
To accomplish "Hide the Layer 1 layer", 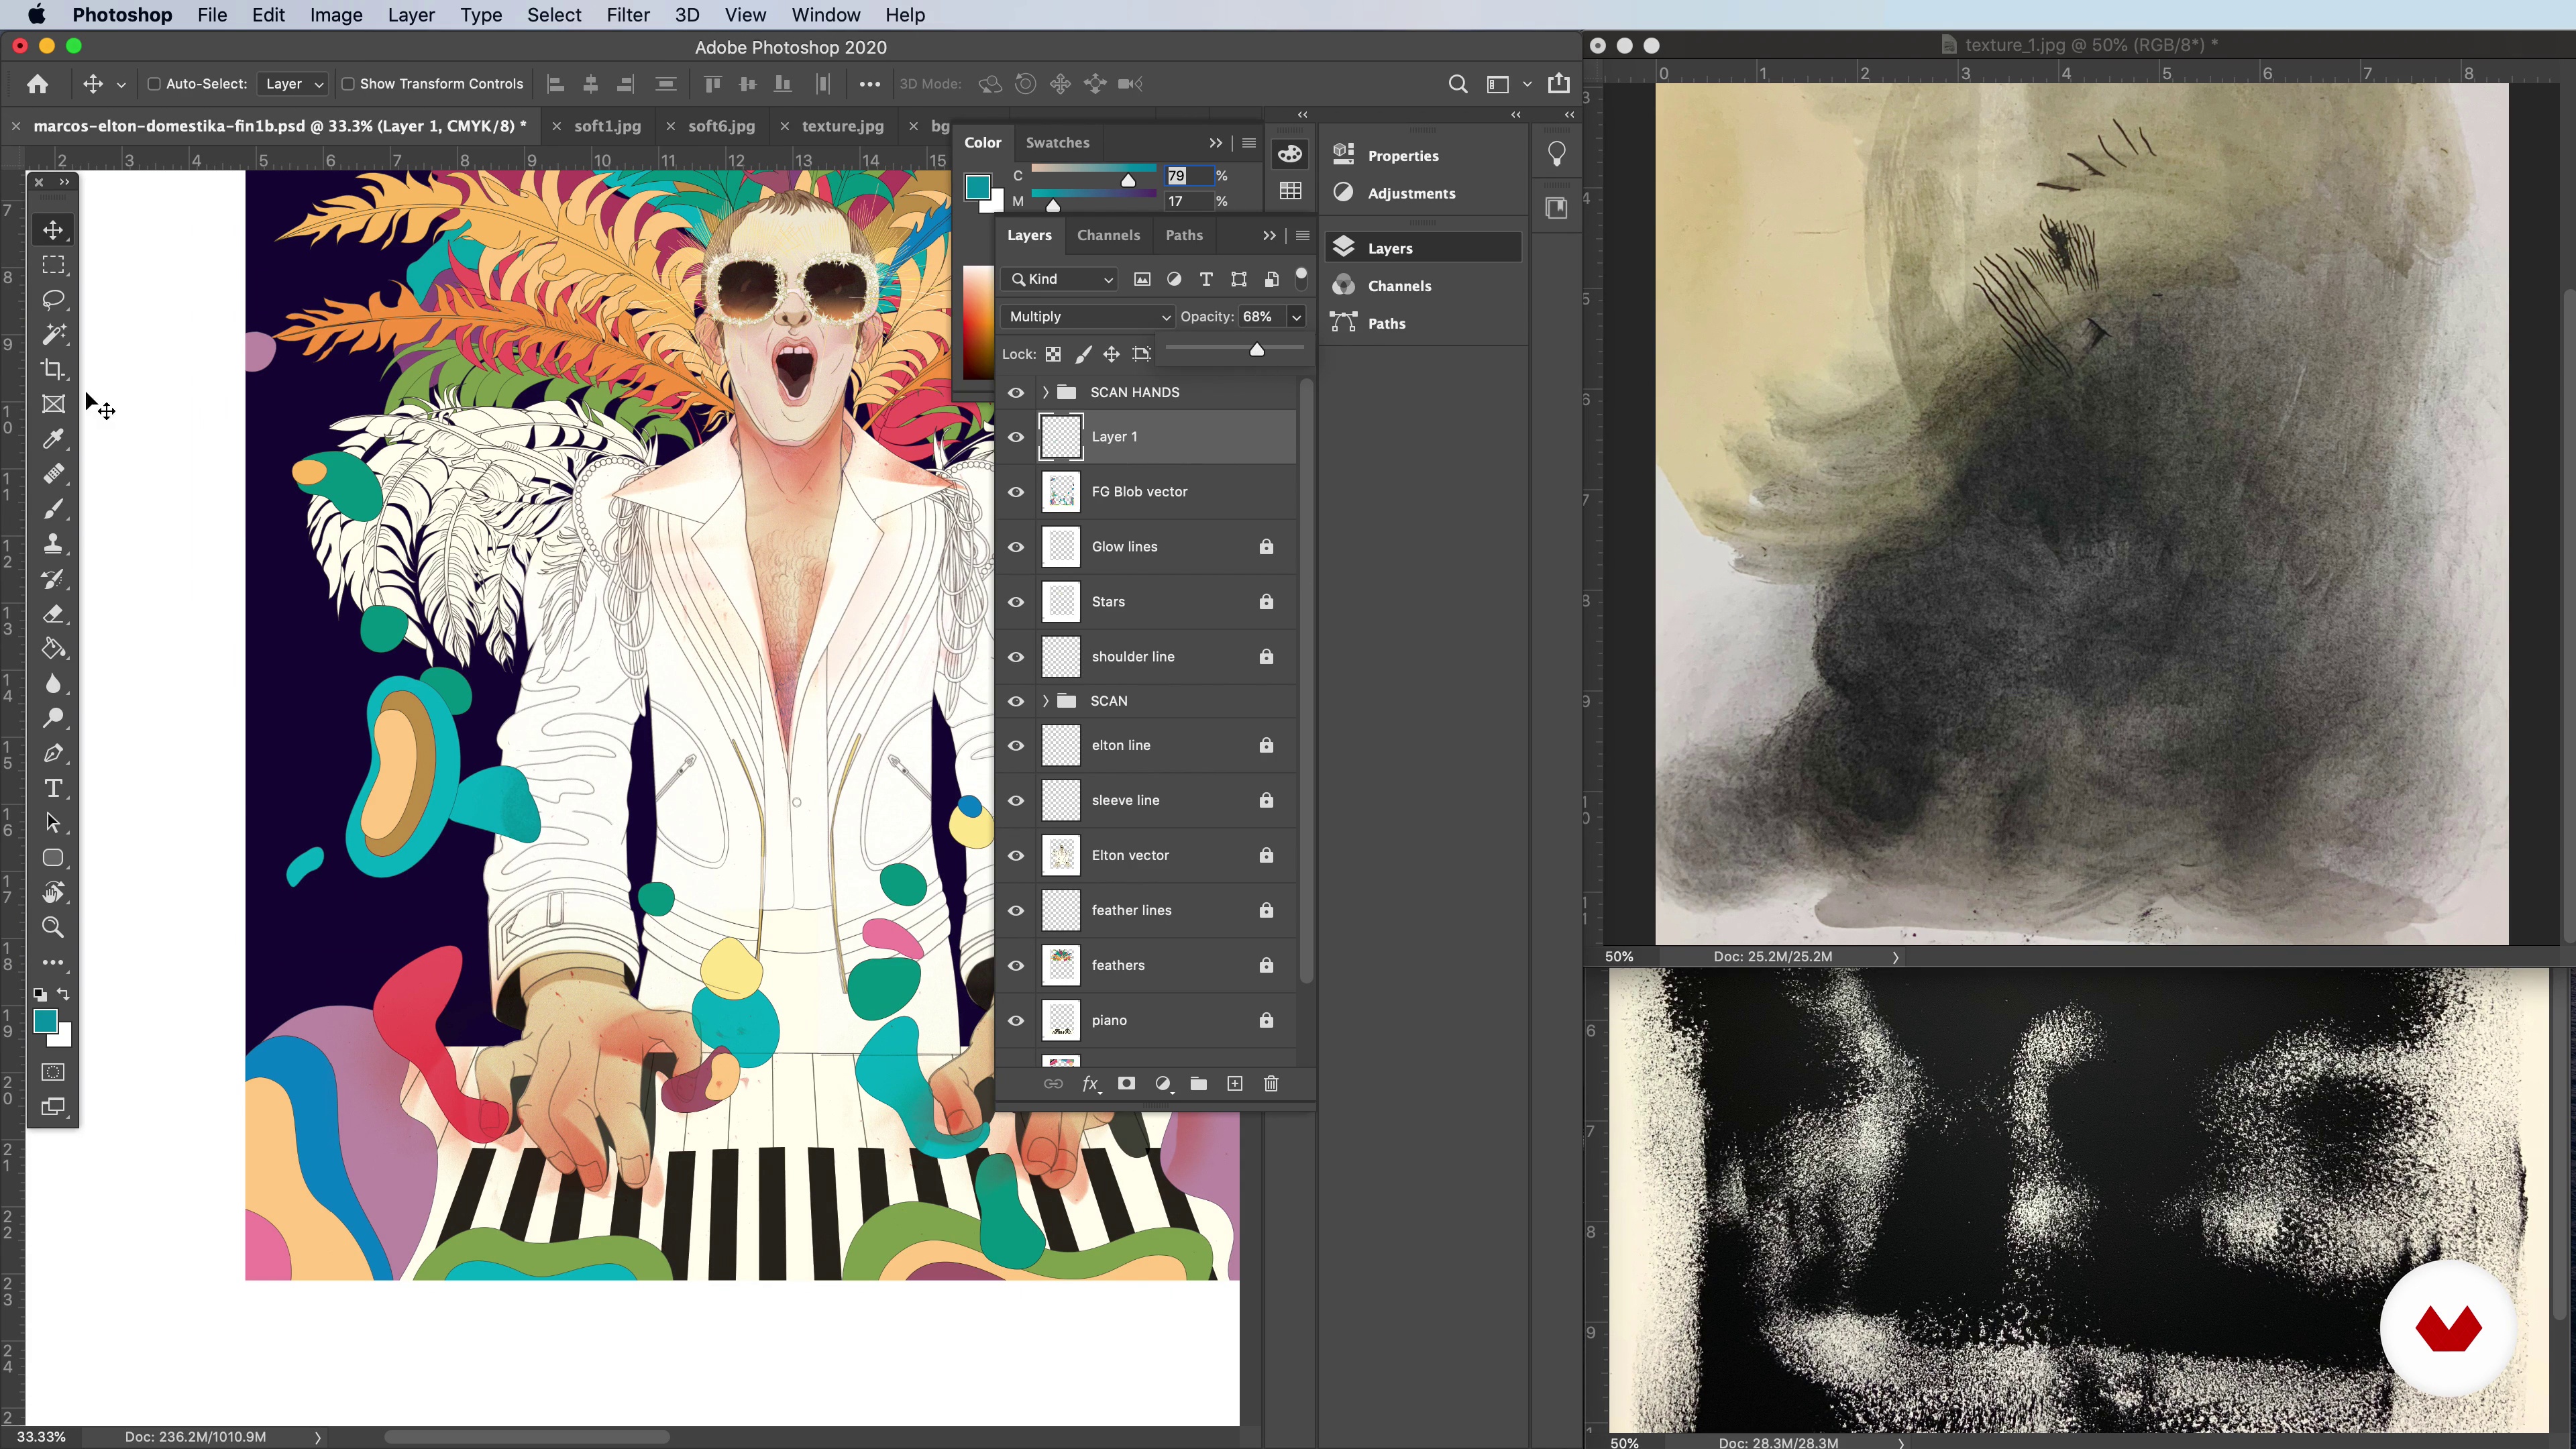I will point(1016,437).
